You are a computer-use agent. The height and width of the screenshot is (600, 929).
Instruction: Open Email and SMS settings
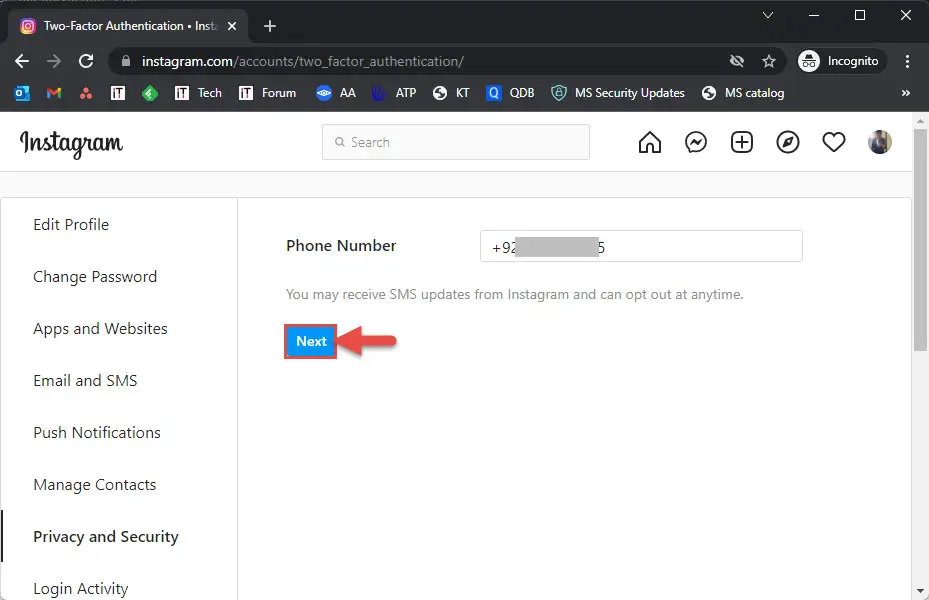click(85, 381)
